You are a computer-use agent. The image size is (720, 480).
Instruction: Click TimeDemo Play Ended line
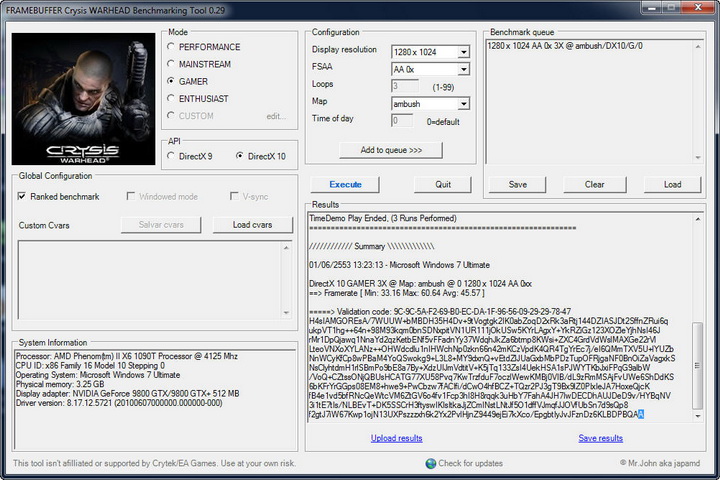tap(382, 218)
